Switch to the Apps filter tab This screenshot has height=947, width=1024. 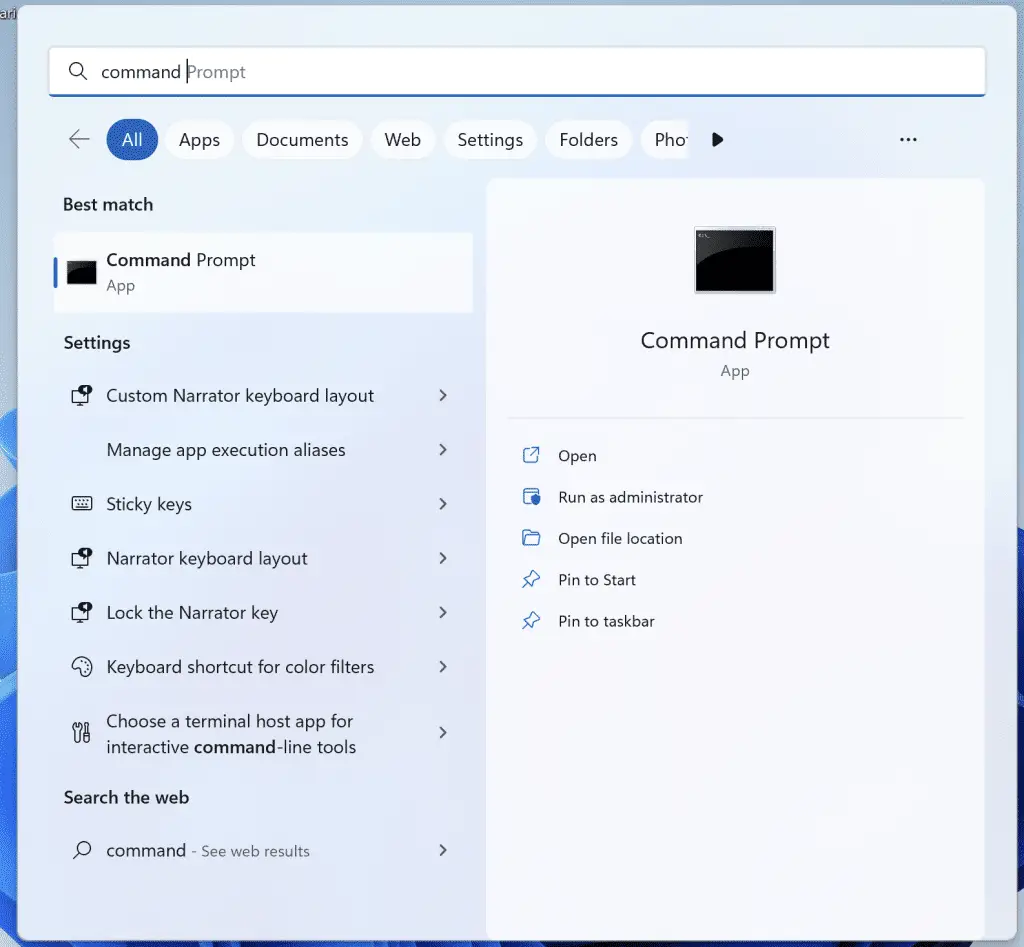[199, 140]
